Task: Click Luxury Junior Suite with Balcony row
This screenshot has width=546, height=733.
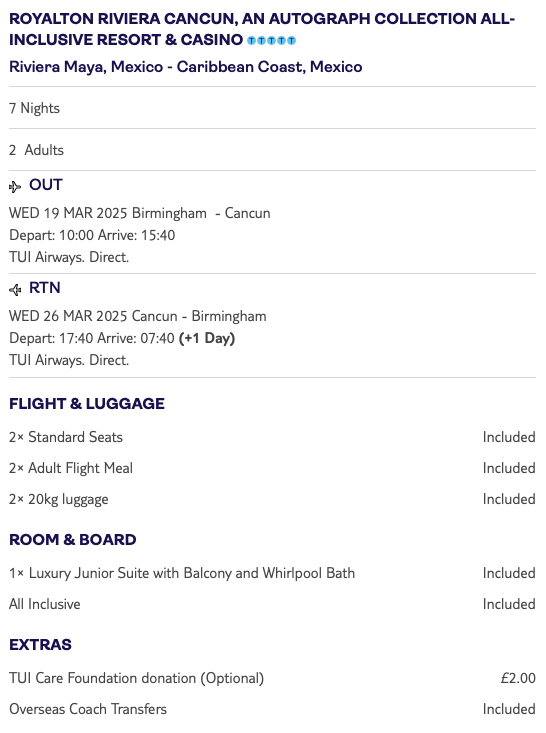Action: [x=272, y=573]
